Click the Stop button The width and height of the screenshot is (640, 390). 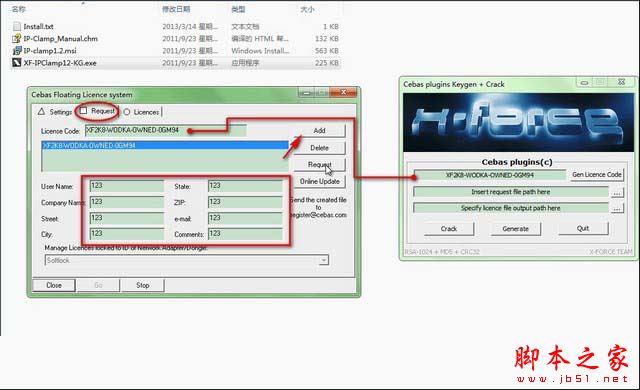[x=142, y=285]
